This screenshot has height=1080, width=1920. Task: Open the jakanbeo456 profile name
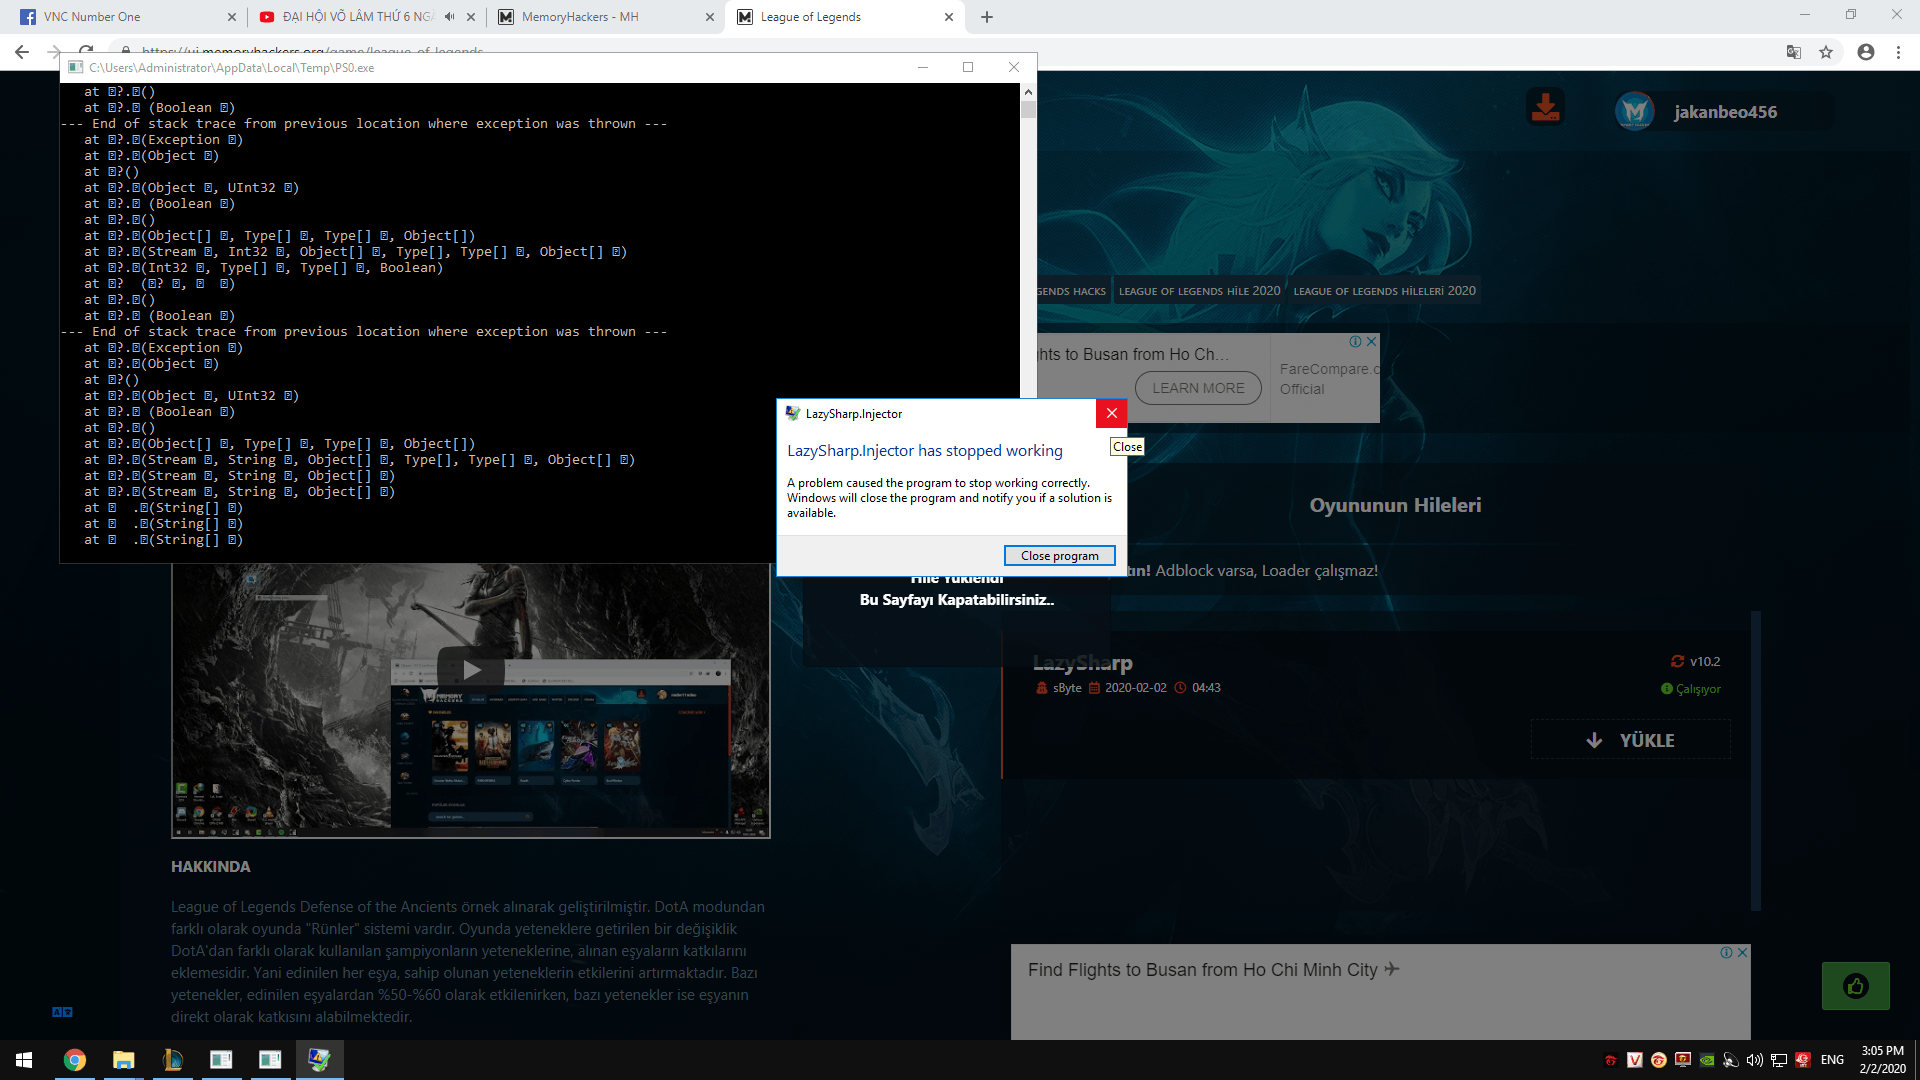coord(1726,112)
